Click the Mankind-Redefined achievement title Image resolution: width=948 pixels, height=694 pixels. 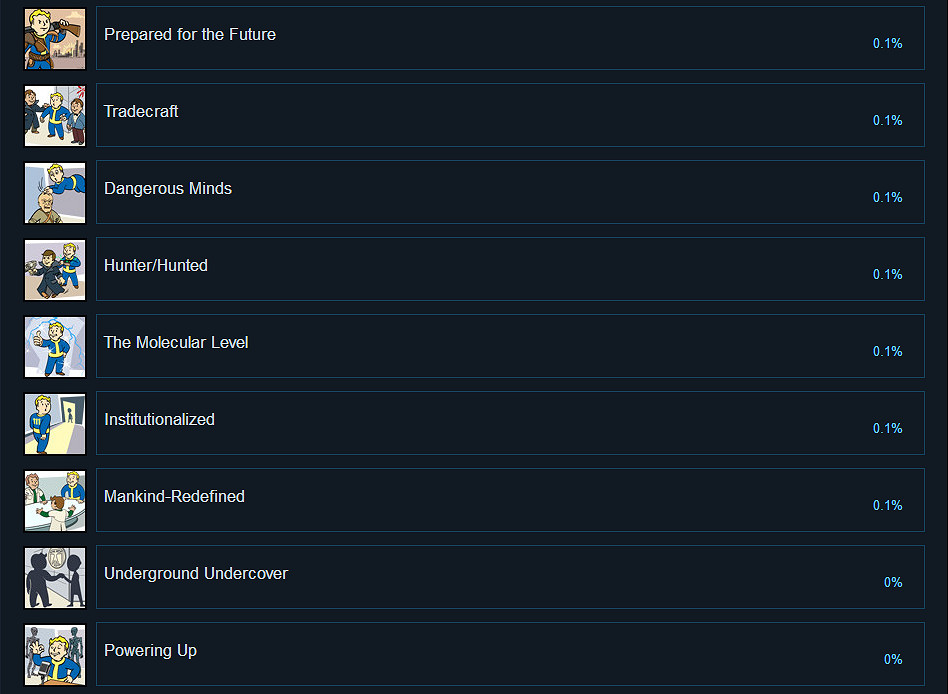(x=174, y=496)
